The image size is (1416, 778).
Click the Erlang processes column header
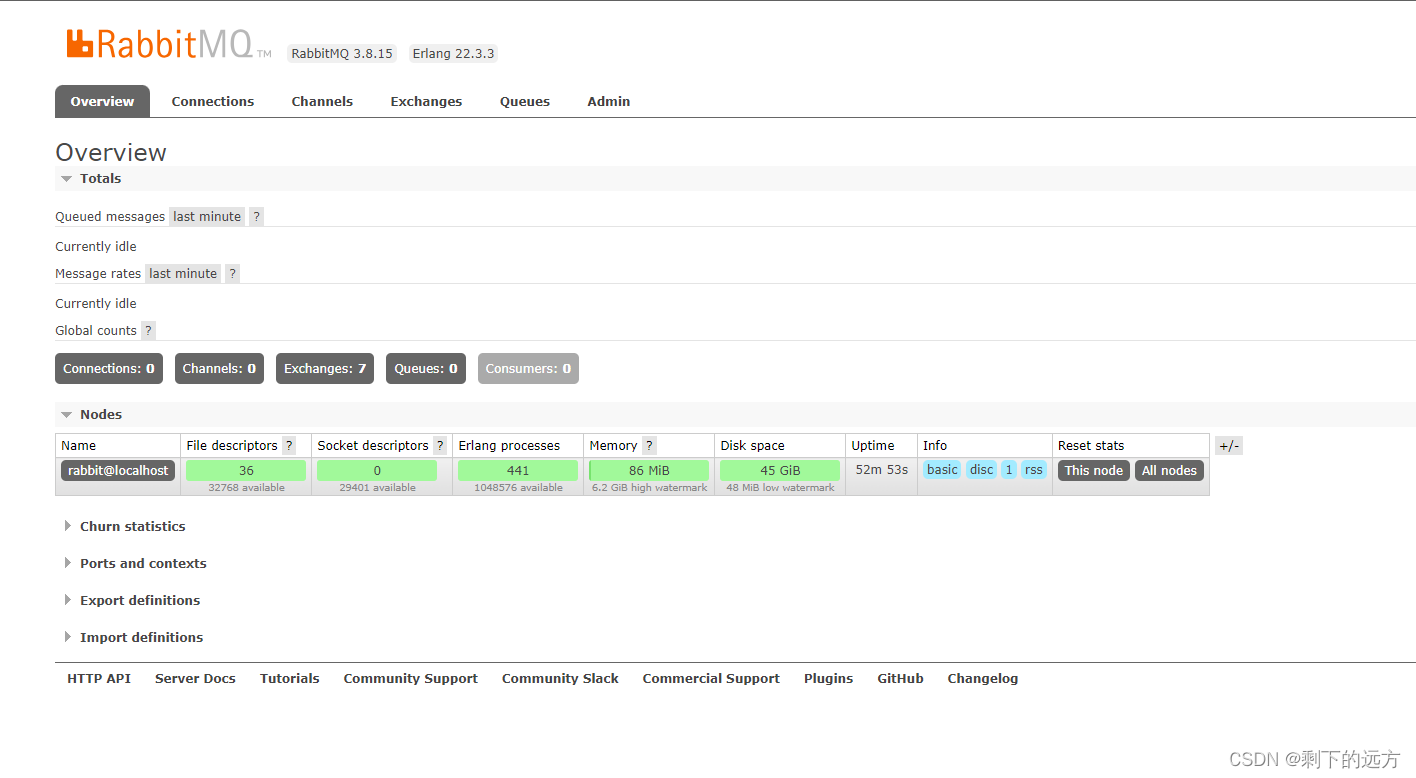(x=509, y=445)
